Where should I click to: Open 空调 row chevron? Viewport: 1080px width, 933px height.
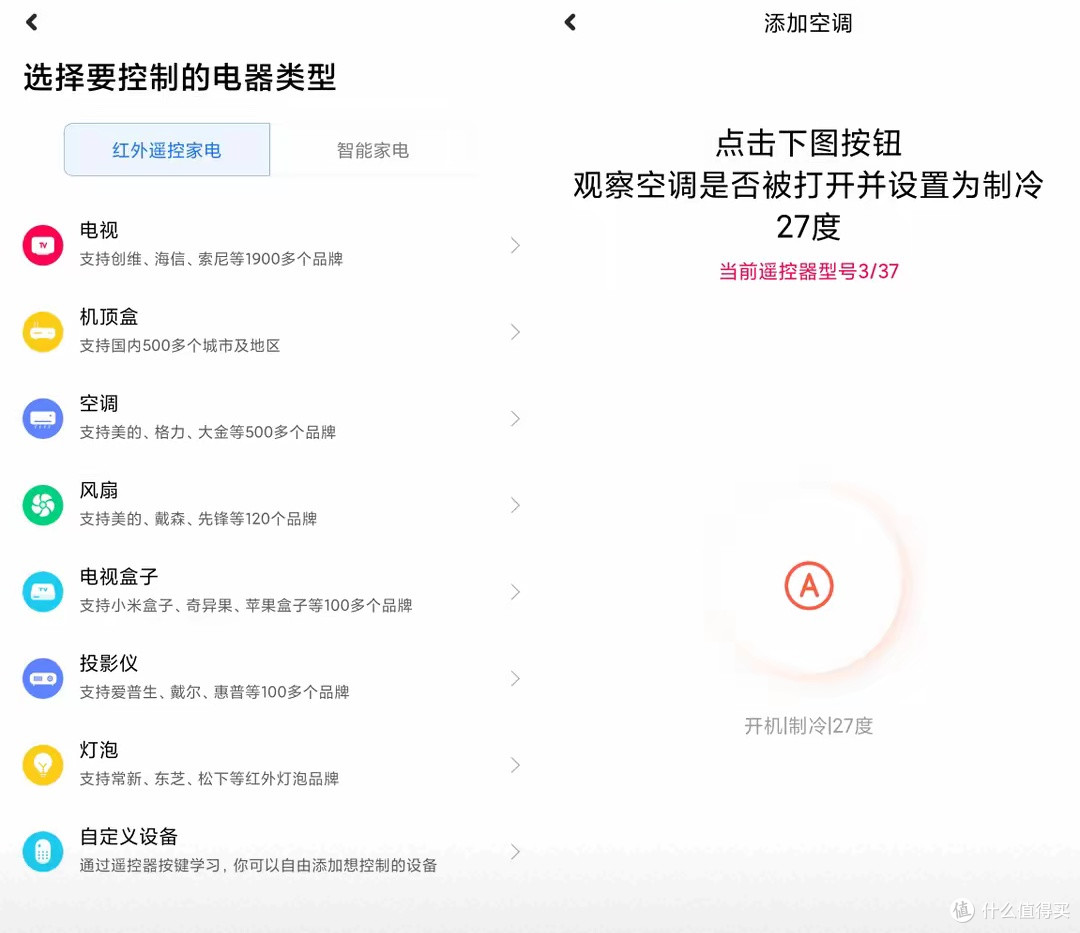(515, 419)
